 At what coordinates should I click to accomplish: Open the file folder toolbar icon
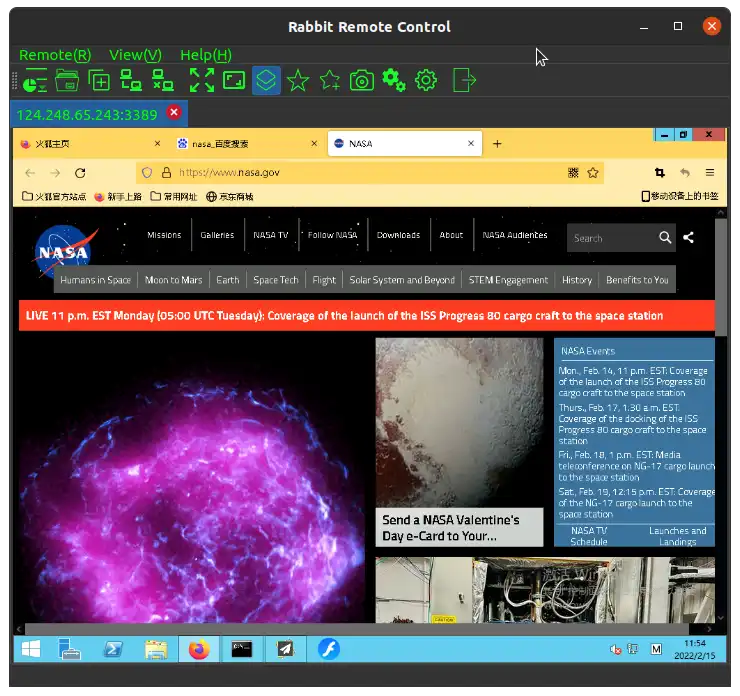67,80
